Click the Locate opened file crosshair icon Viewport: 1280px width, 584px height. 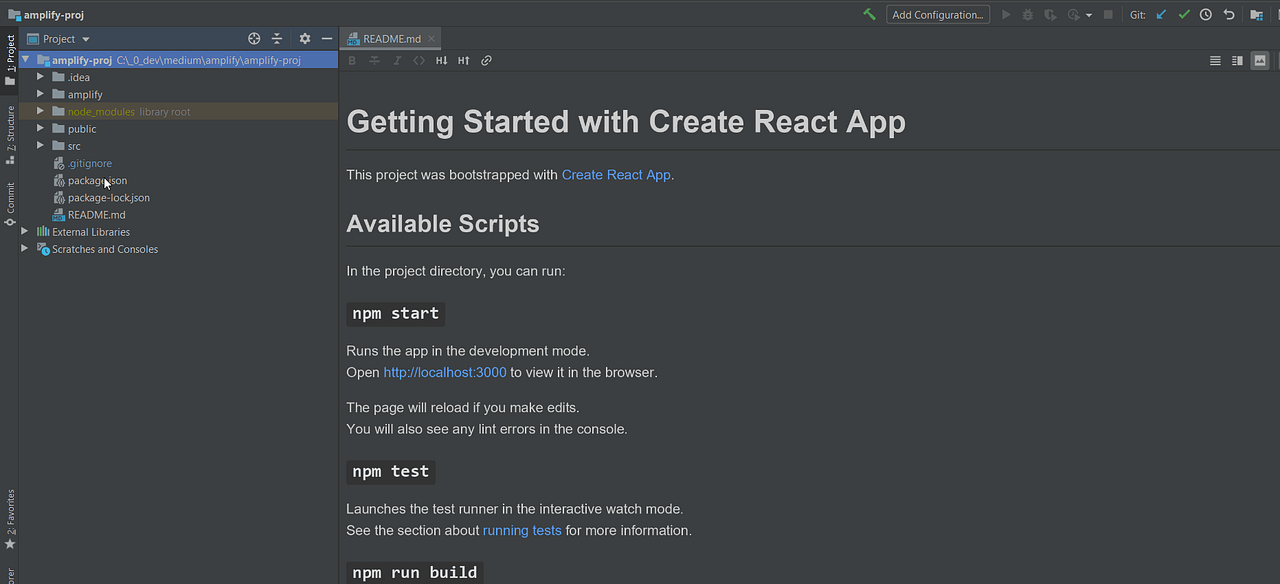[254, 39]
